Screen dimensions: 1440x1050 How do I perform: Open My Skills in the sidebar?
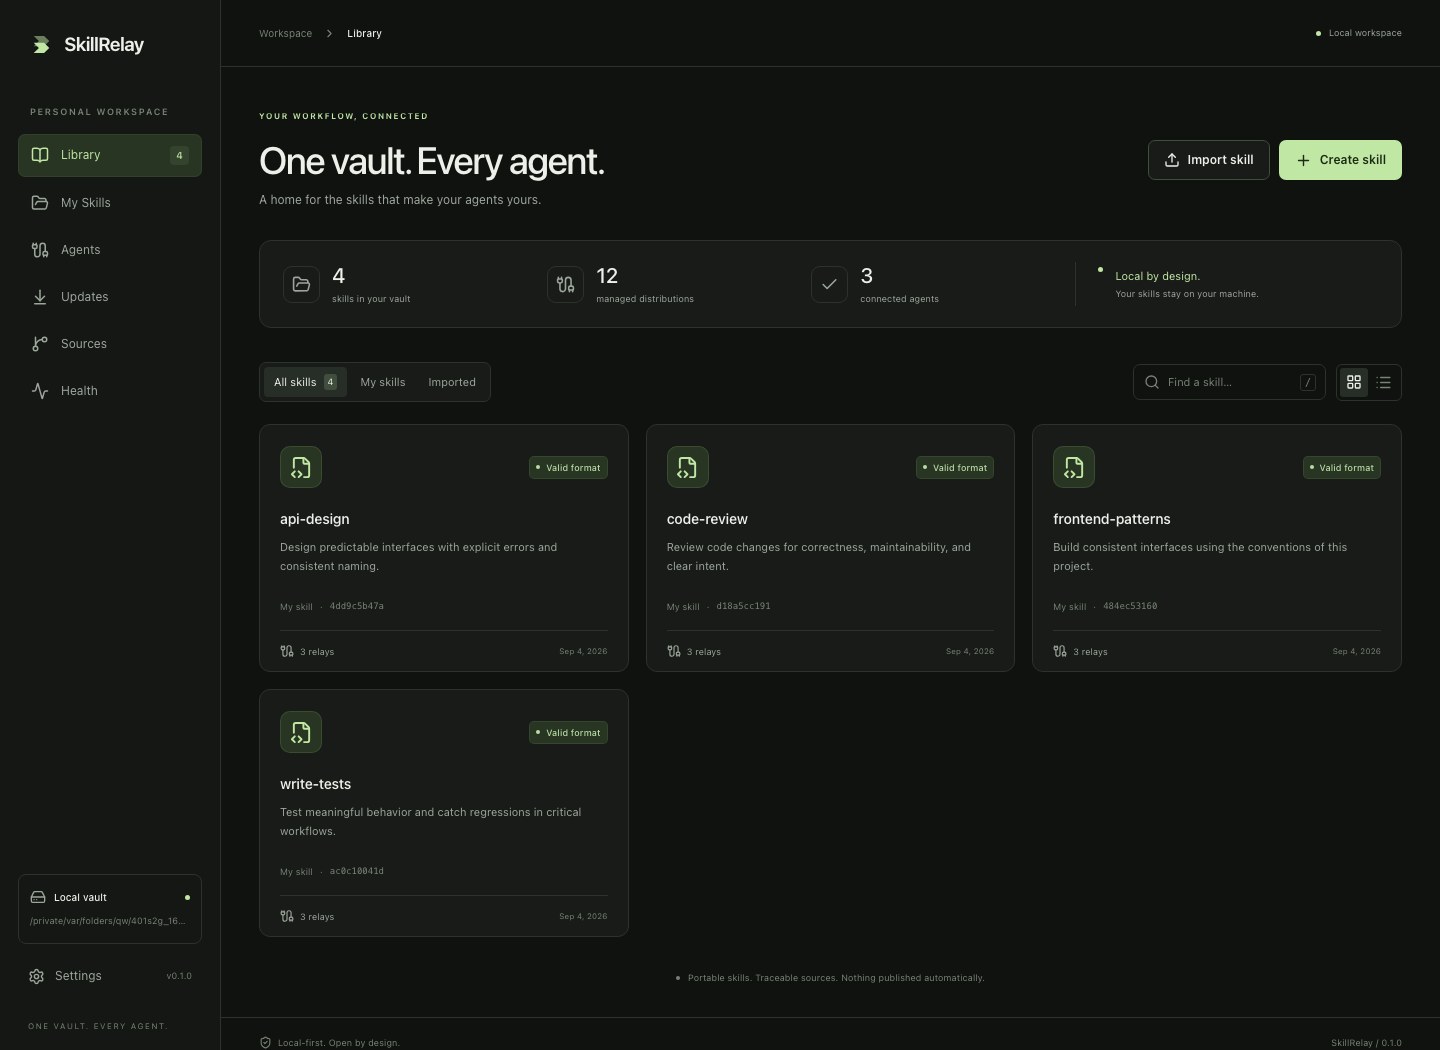[x=110, y=202]
